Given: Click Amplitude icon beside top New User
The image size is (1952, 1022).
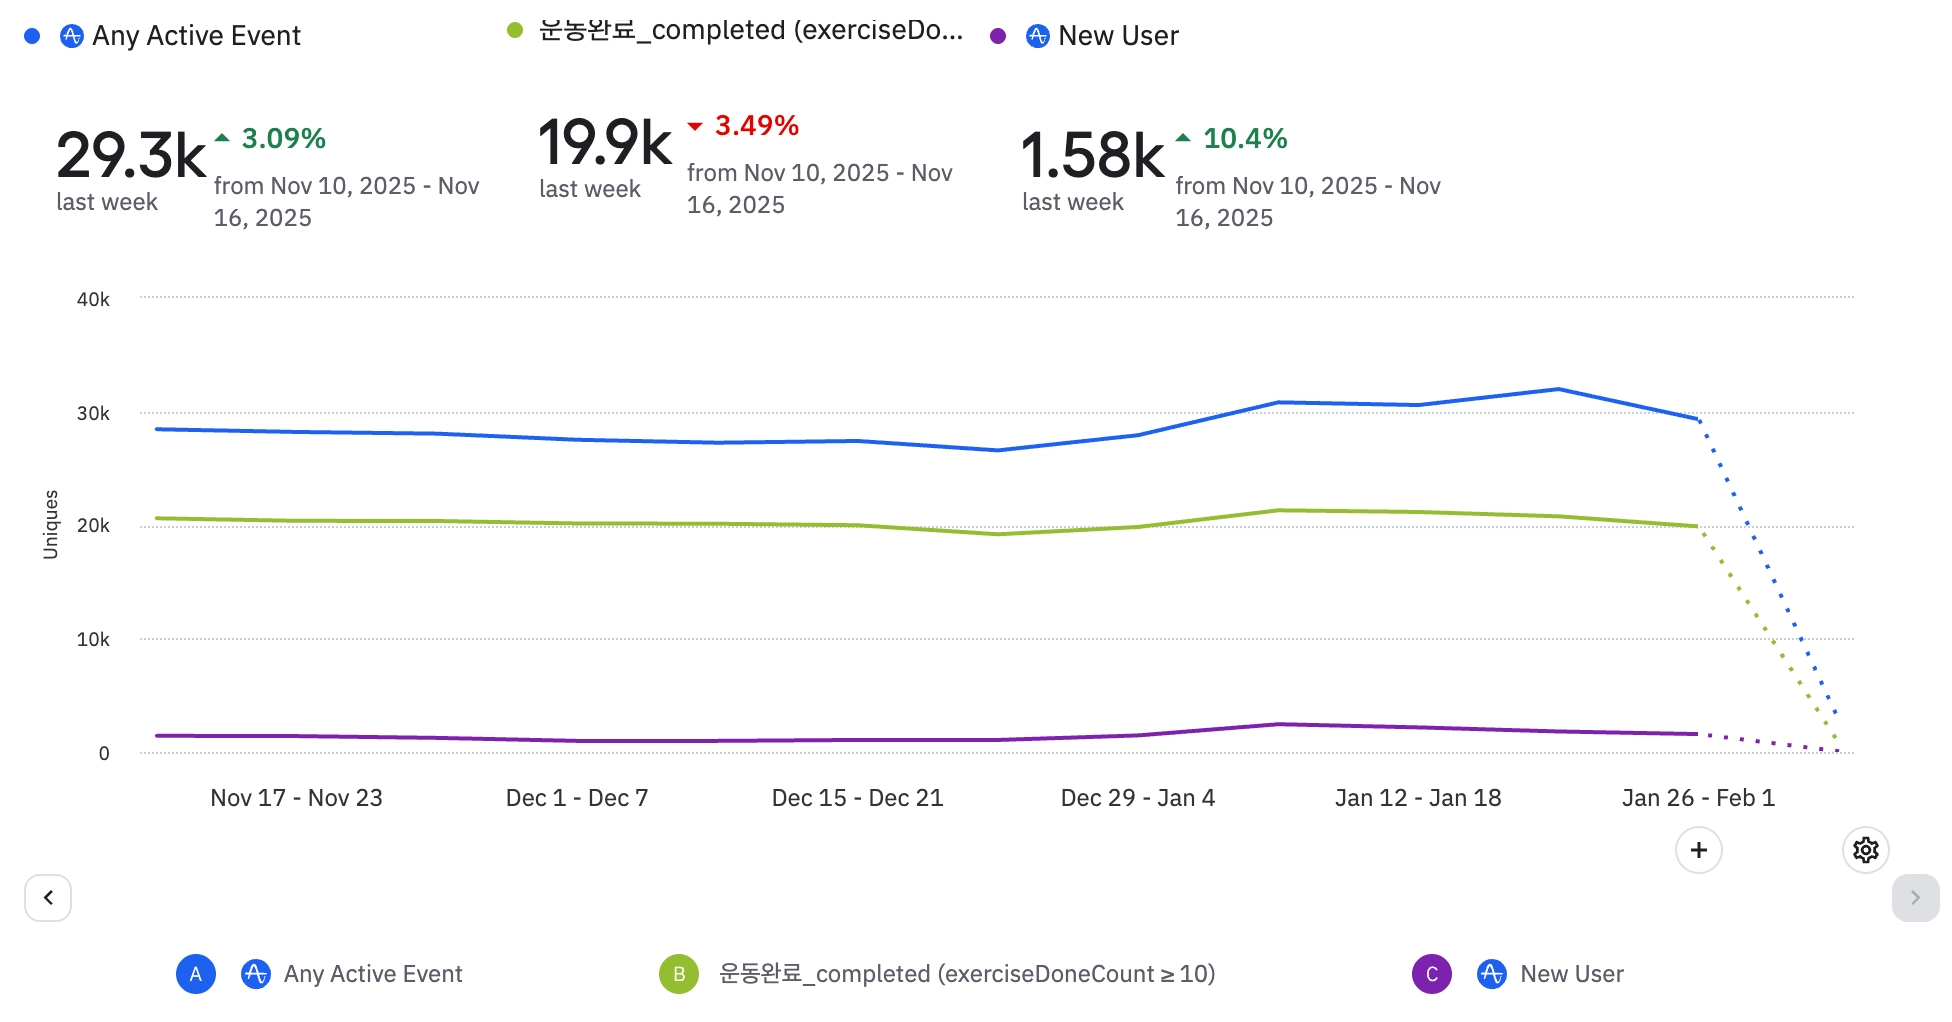Looking at the screenshot, I should click(x=1038, y=36).
